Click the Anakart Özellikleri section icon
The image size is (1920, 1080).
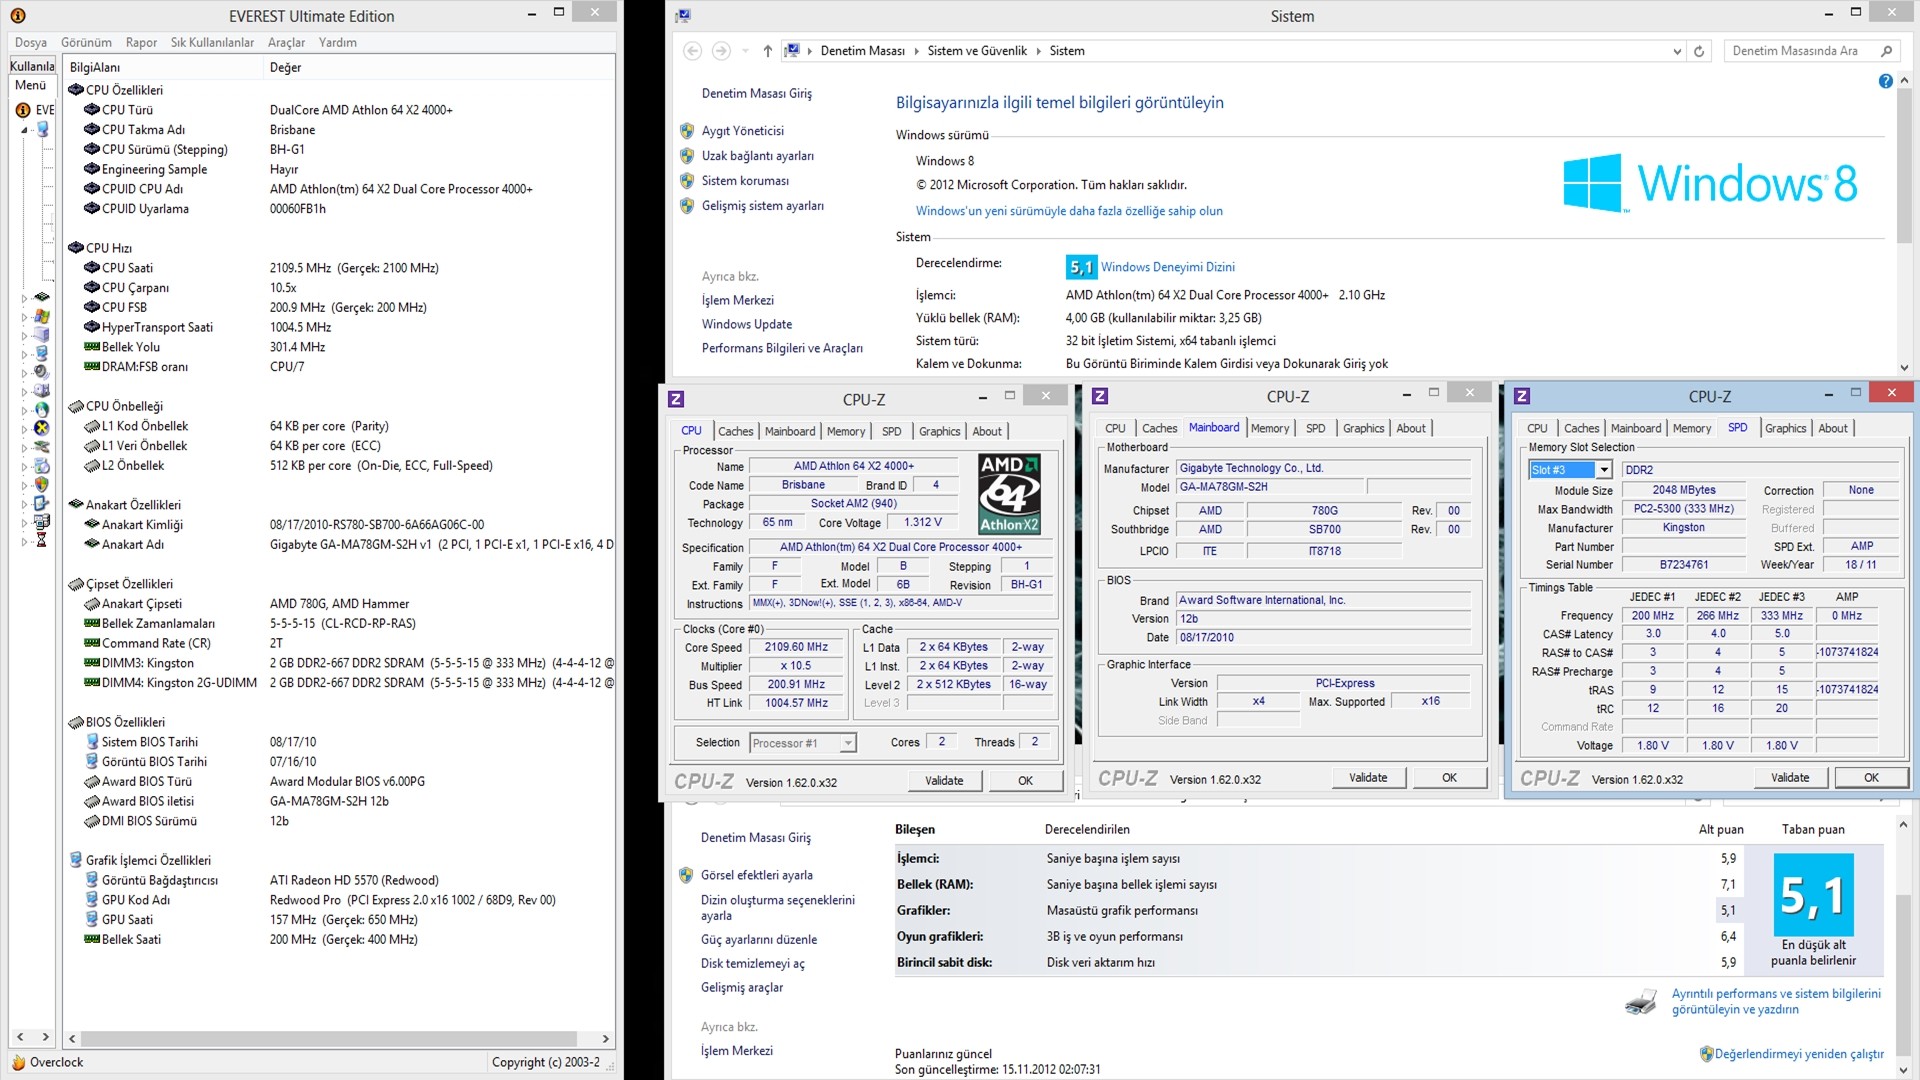[x=76, y=505]
